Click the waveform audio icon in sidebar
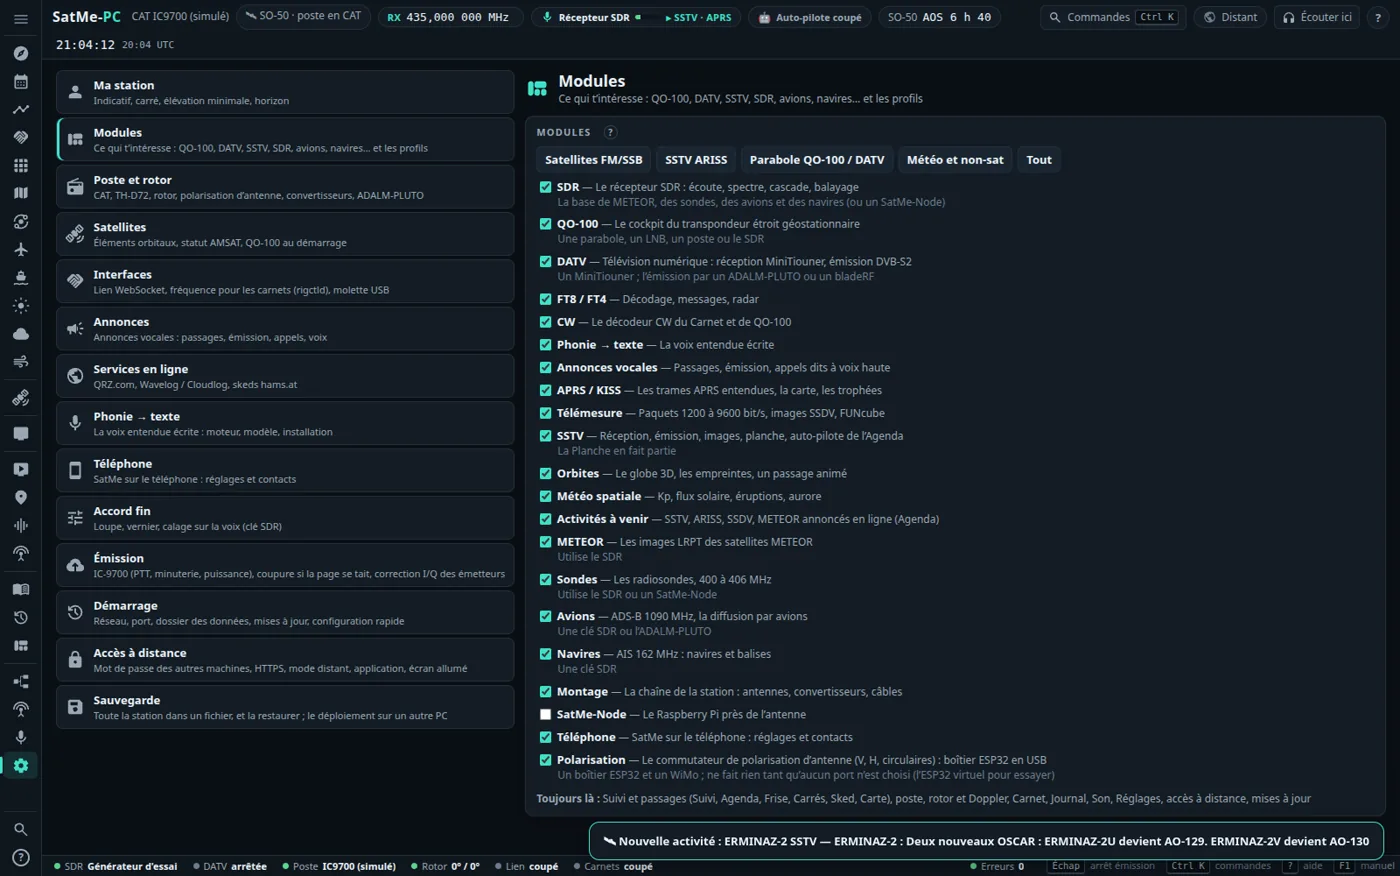 (20, 525)
